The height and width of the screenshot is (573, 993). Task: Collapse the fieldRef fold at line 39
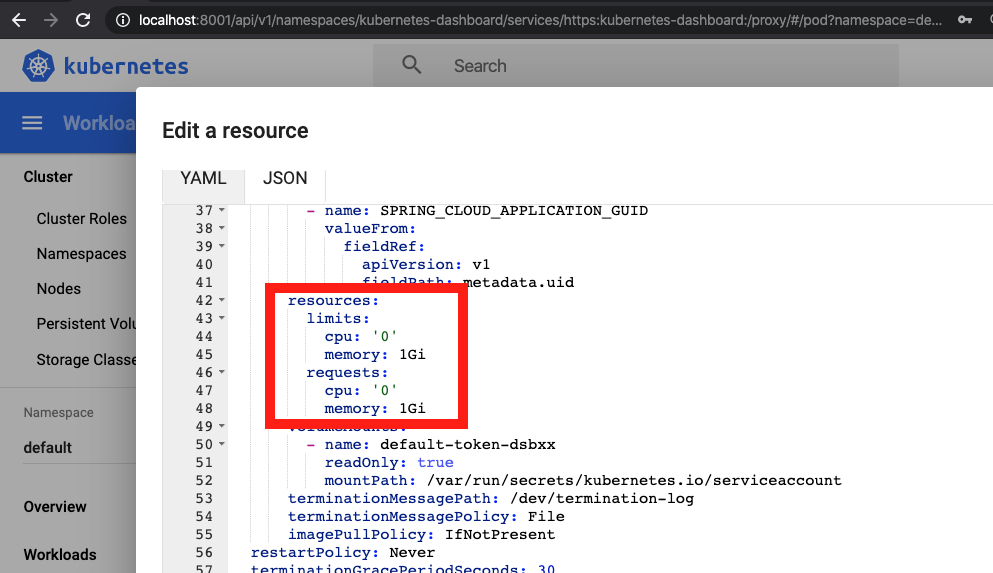tap(222, 246)
